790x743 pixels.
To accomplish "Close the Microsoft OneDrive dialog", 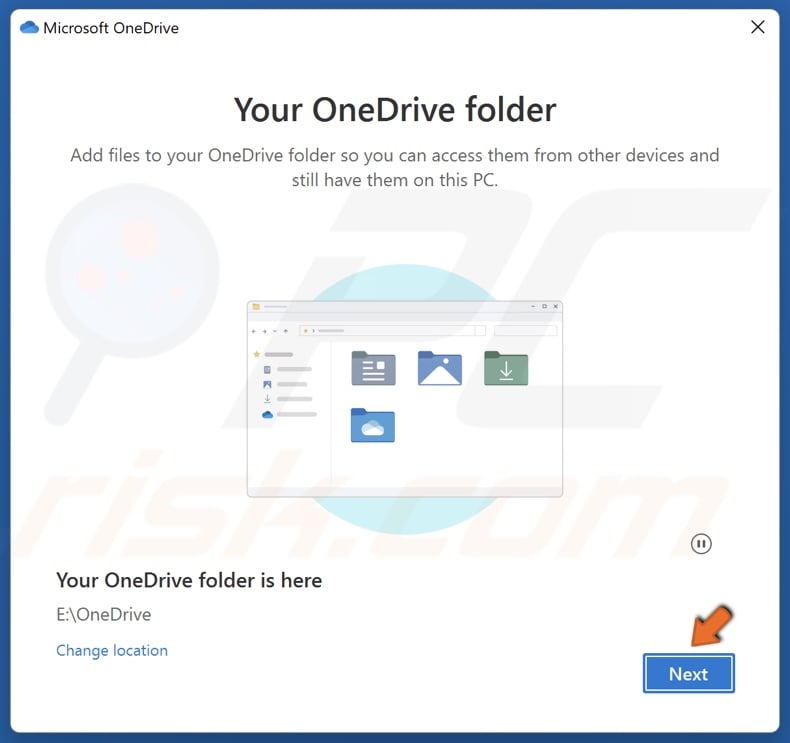I will [758, 27].
